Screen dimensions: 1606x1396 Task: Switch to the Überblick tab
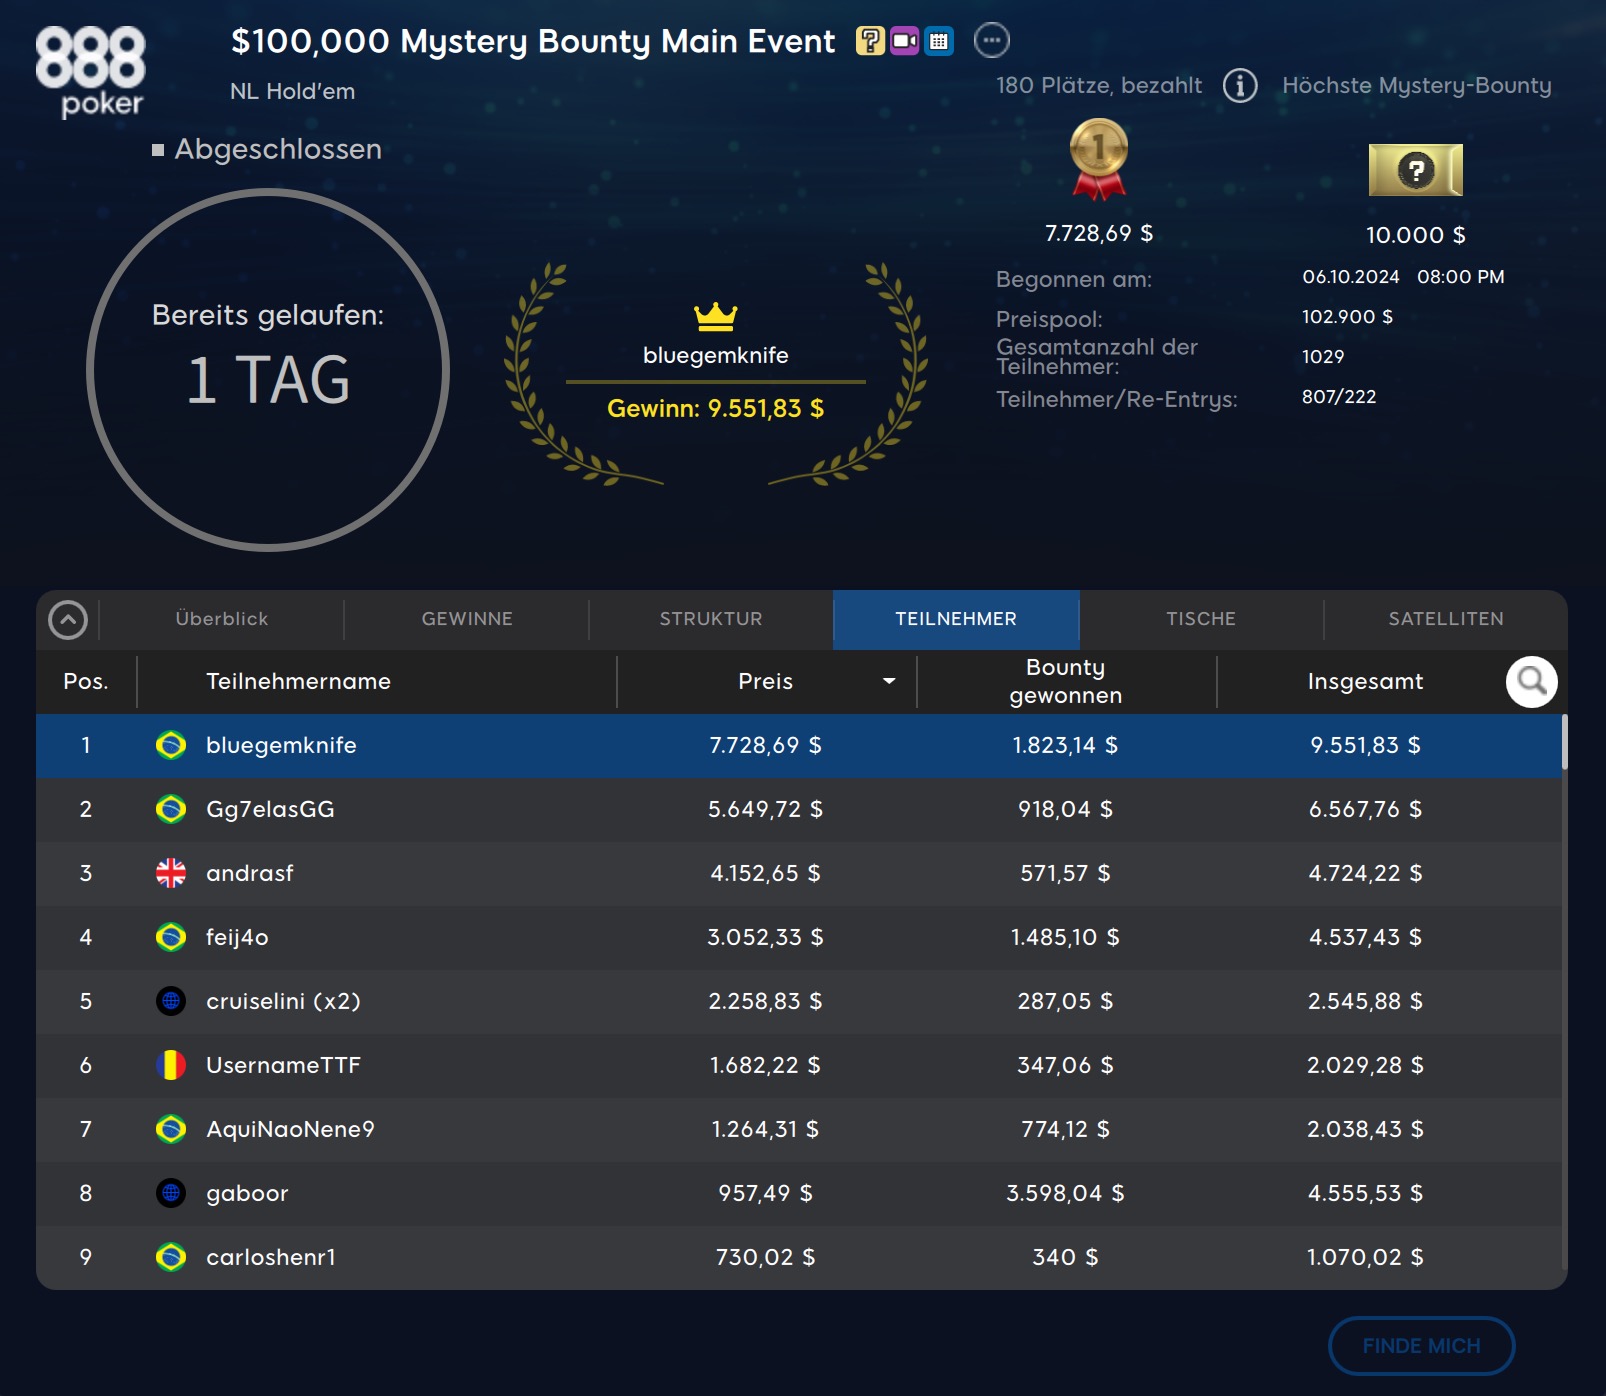pyautogui.click(x=221, y=619)
